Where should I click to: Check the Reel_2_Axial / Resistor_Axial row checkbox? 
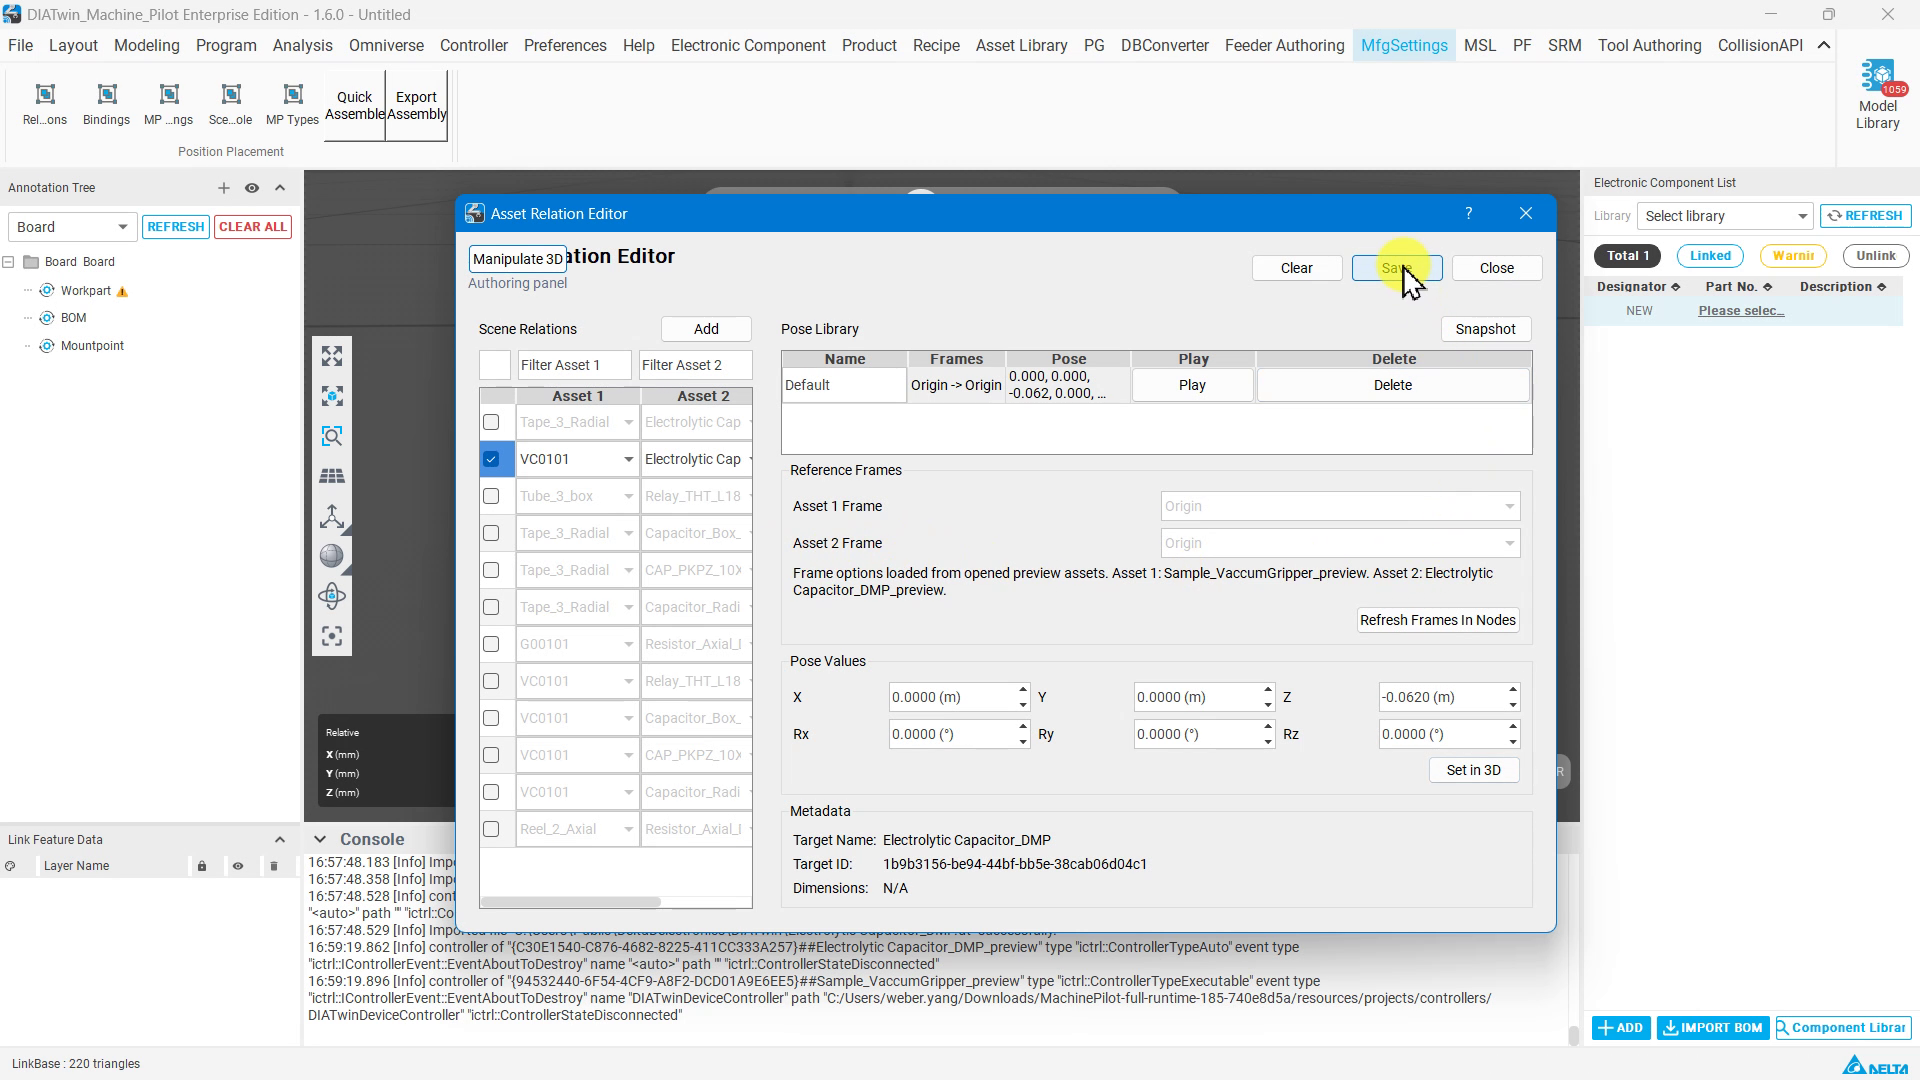pyautogui.click(x=491, y=829)
